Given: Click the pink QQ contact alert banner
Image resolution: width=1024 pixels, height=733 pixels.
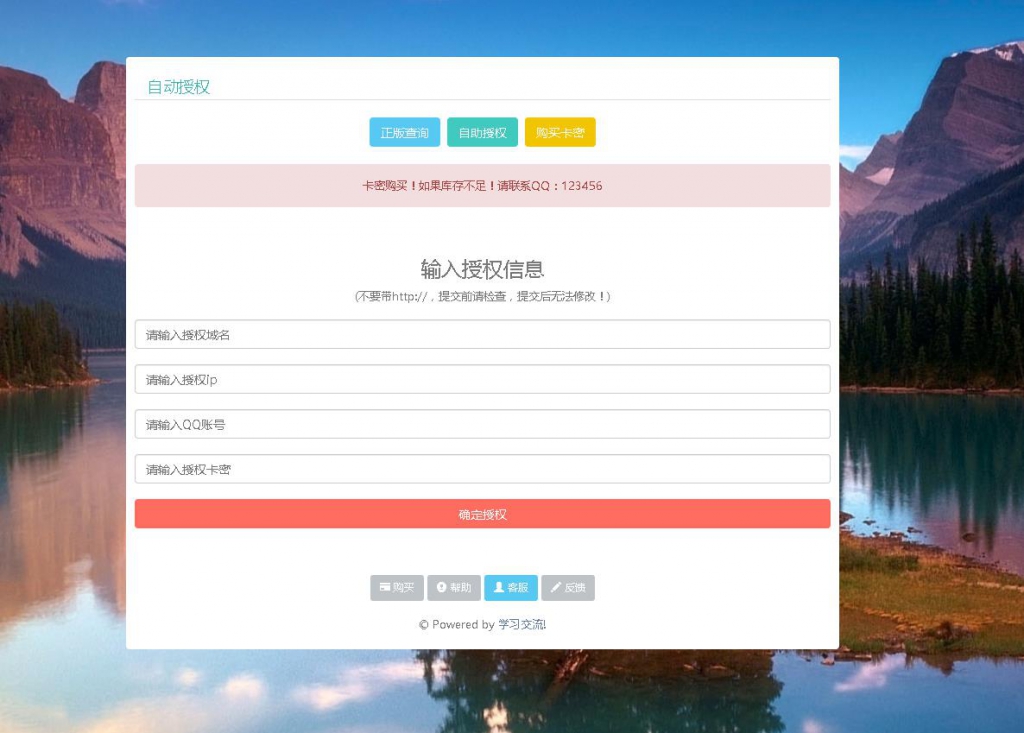Looking at the screenshot, I should coord(482,185).
